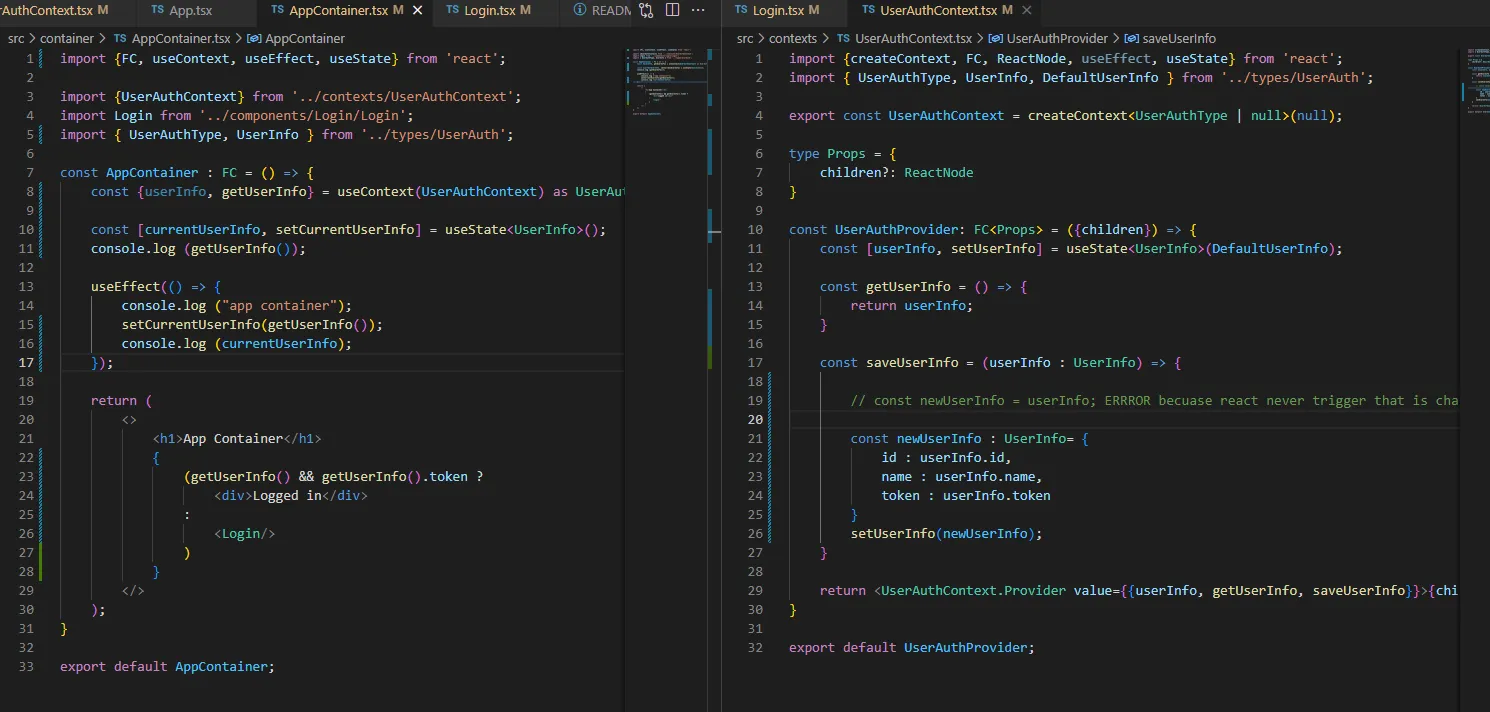Viewport: 1490px width, 712px height.
Task: Click 'contexts' breadcrumb segment
Action: tap(793, 38)
